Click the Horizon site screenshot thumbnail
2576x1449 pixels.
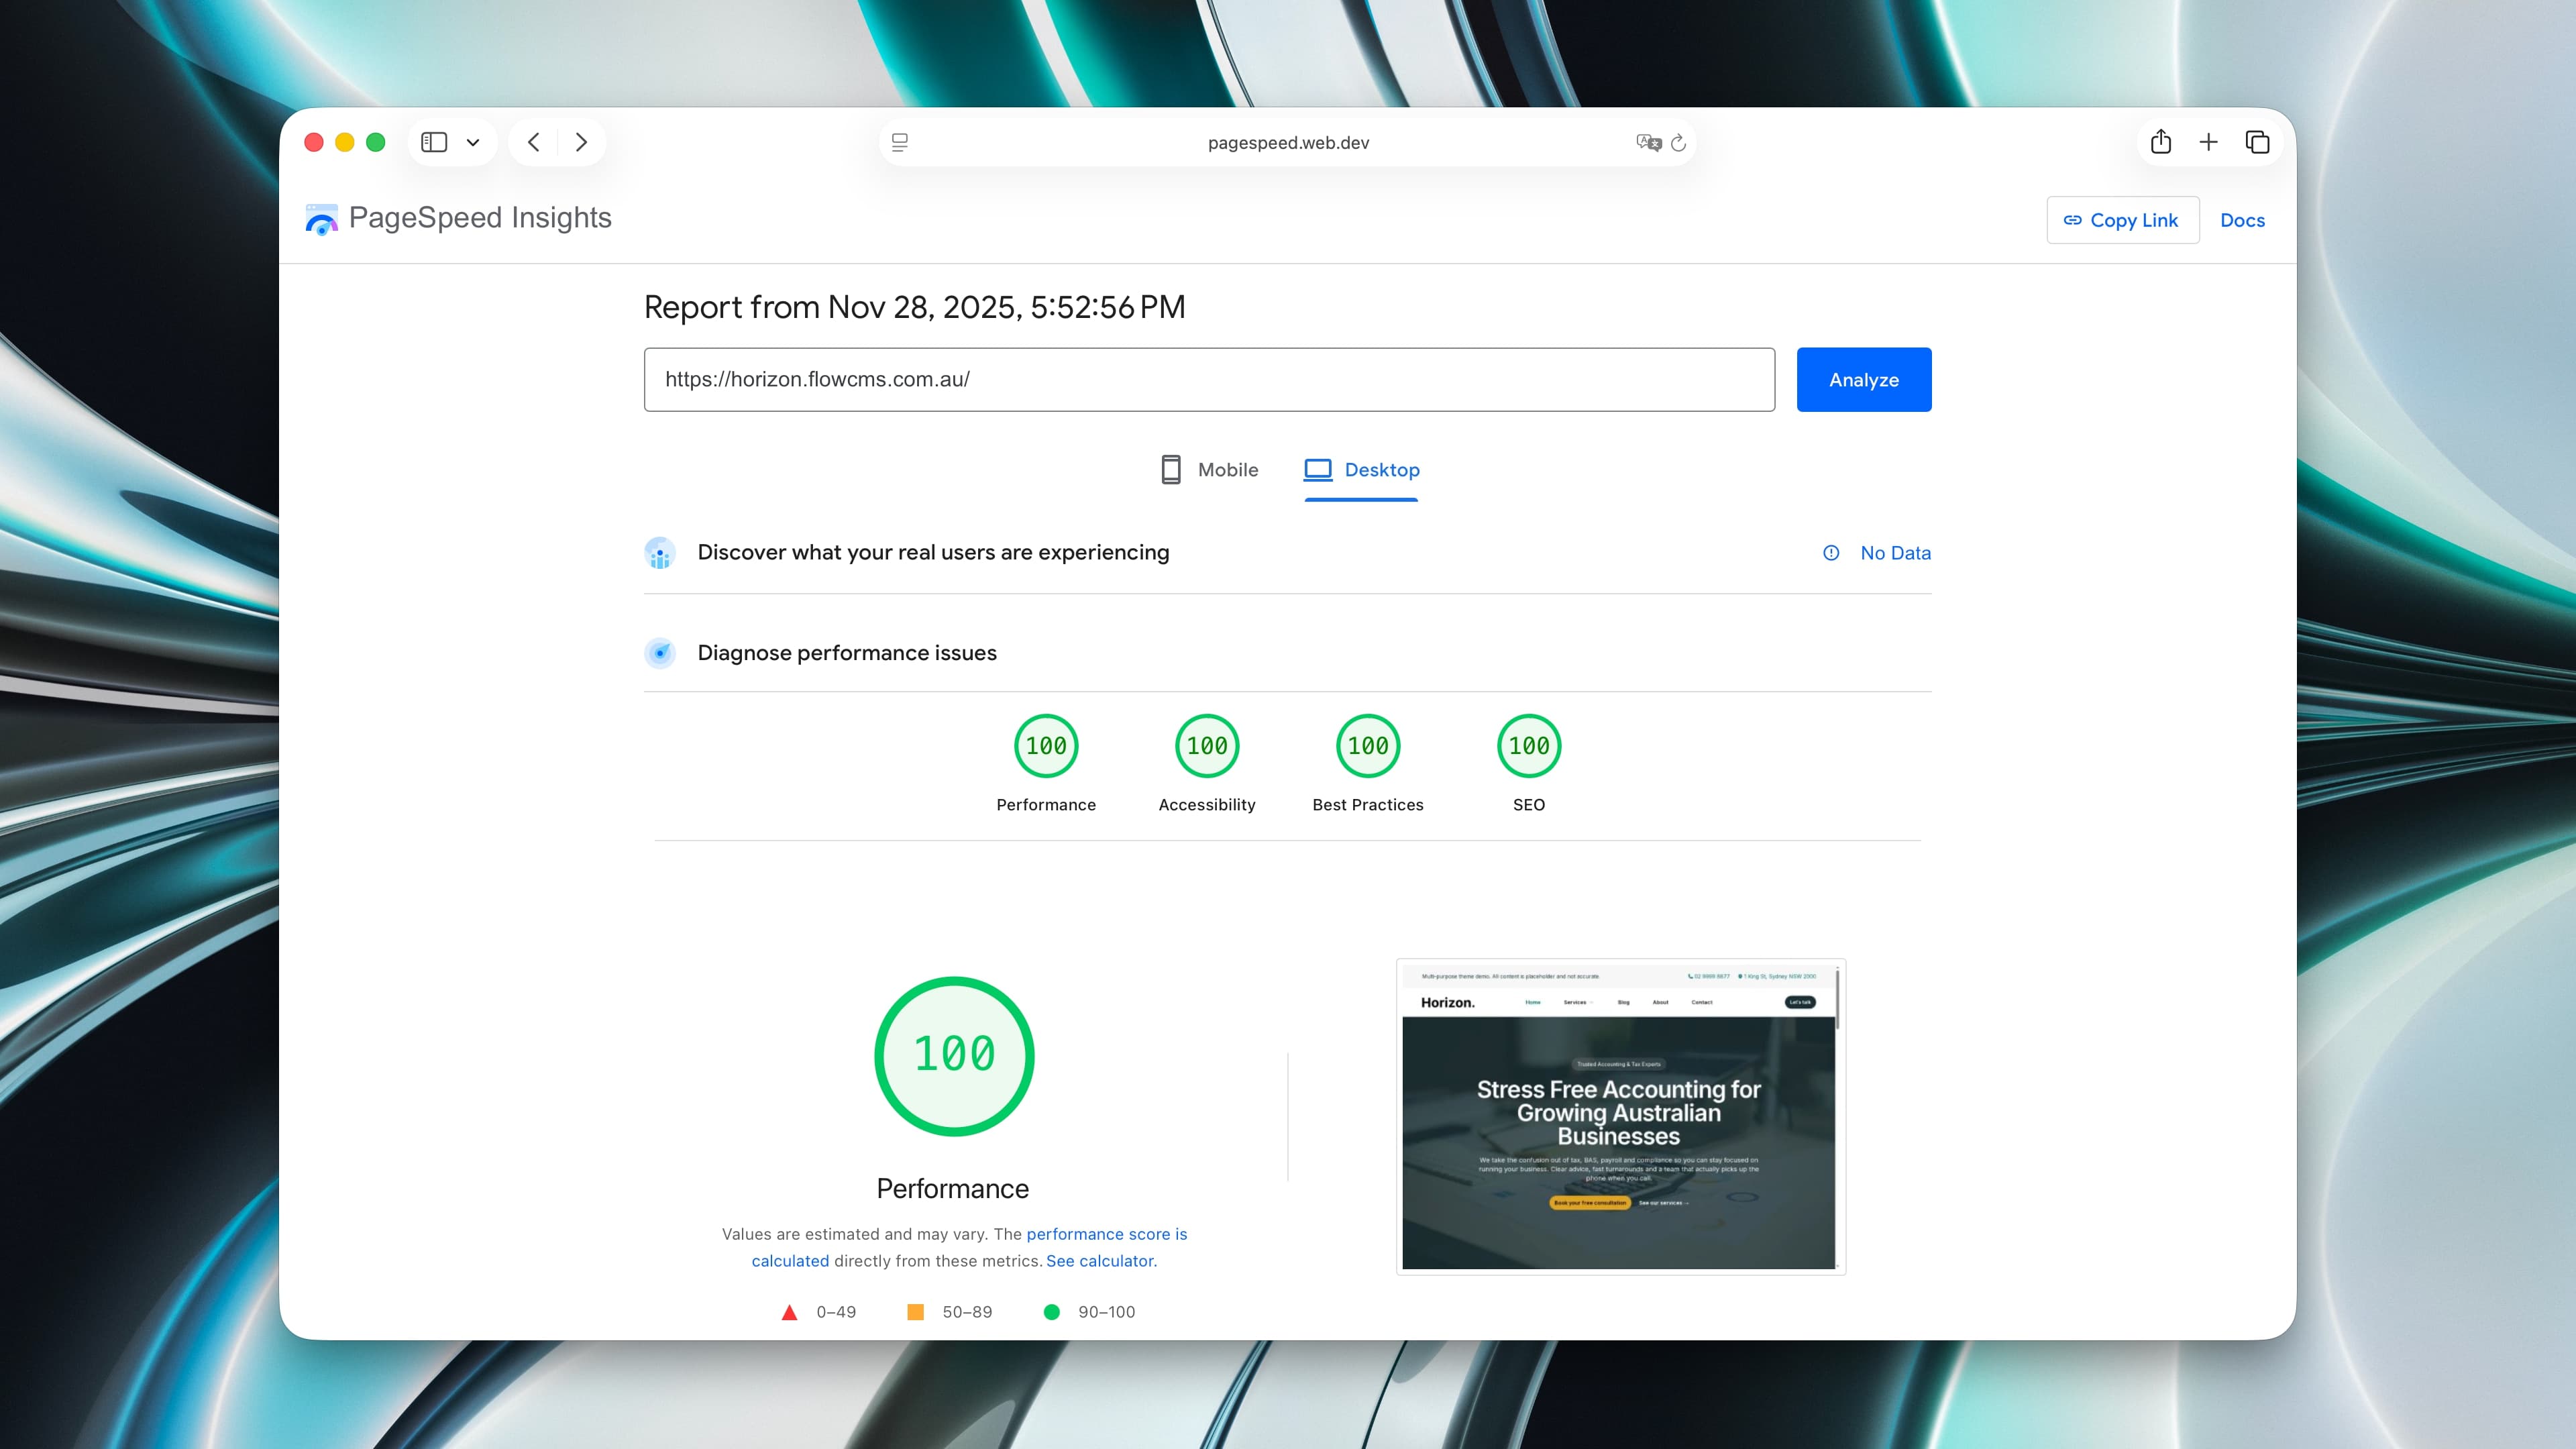[x=1620, y=1117]
